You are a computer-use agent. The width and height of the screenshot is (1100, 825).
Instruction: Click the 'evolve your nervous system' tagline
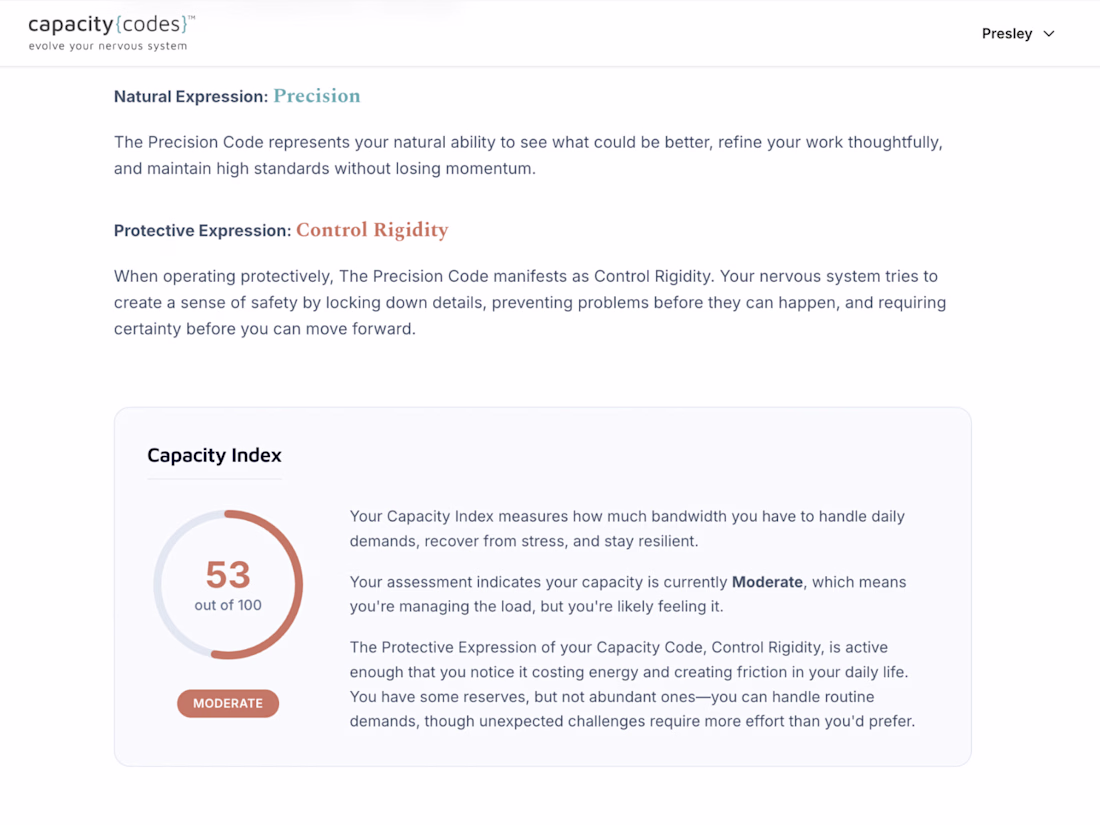pos(108,46)
